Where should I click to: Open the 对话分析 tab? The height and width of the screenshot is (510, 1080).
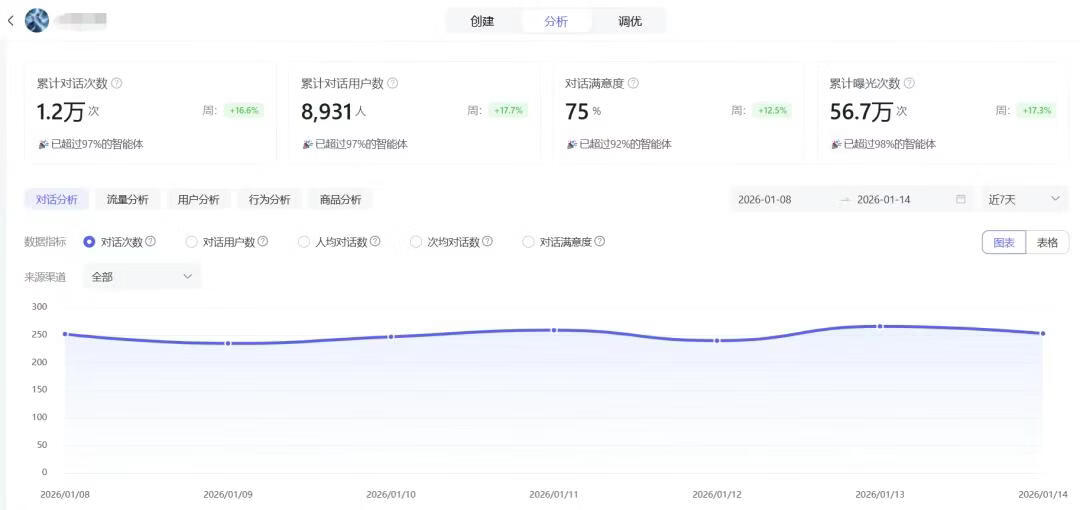coord(56,200)
